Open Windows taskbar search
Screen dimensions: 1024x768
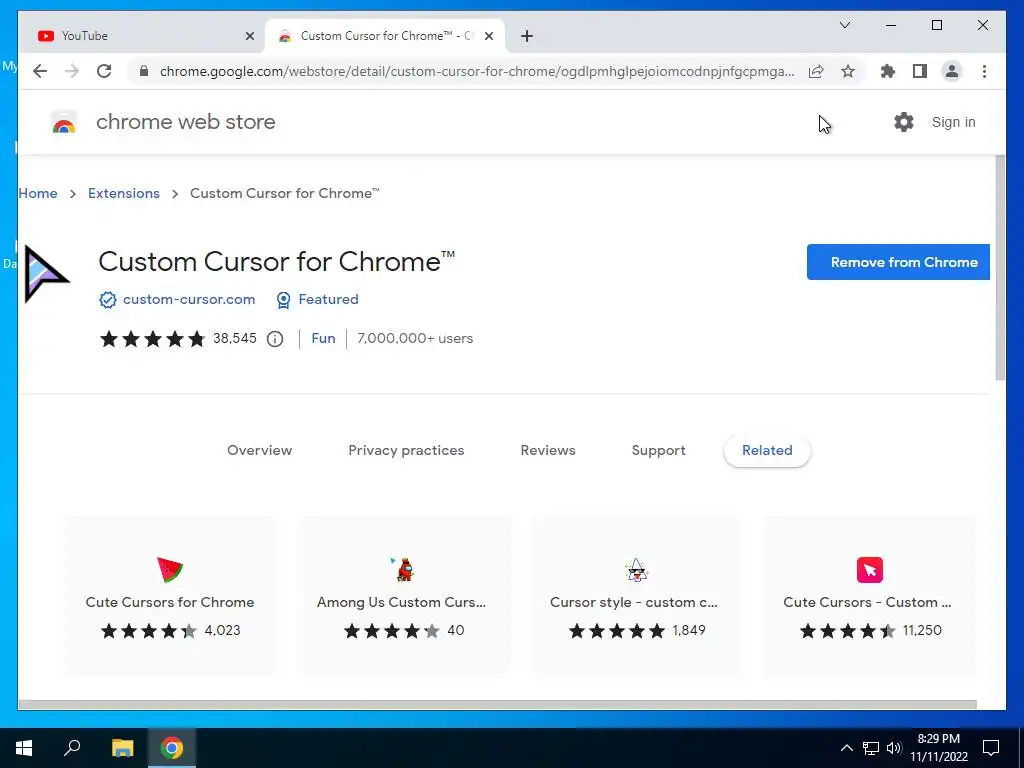72,748
